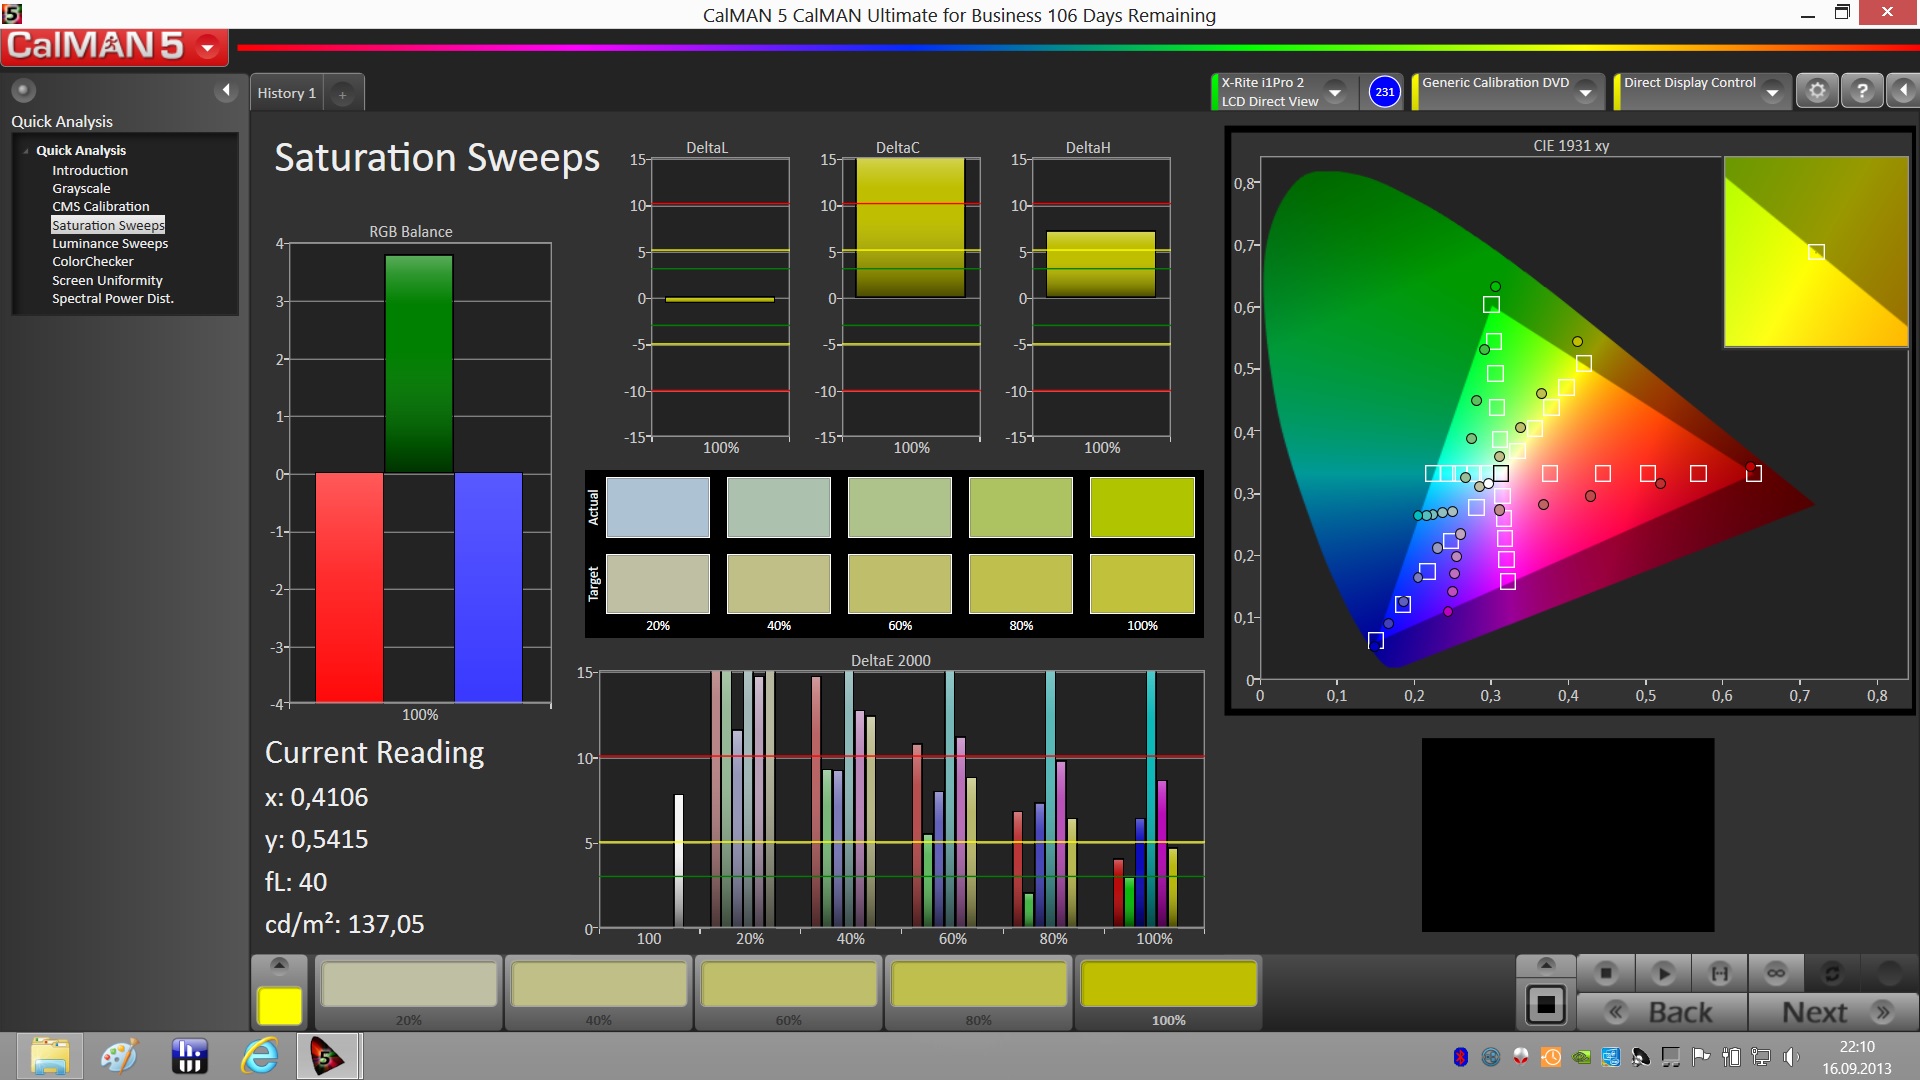Open ColorChecker in Quick Analysis list
Screen dimensions: 1920x1080
(x=92, y=262)
